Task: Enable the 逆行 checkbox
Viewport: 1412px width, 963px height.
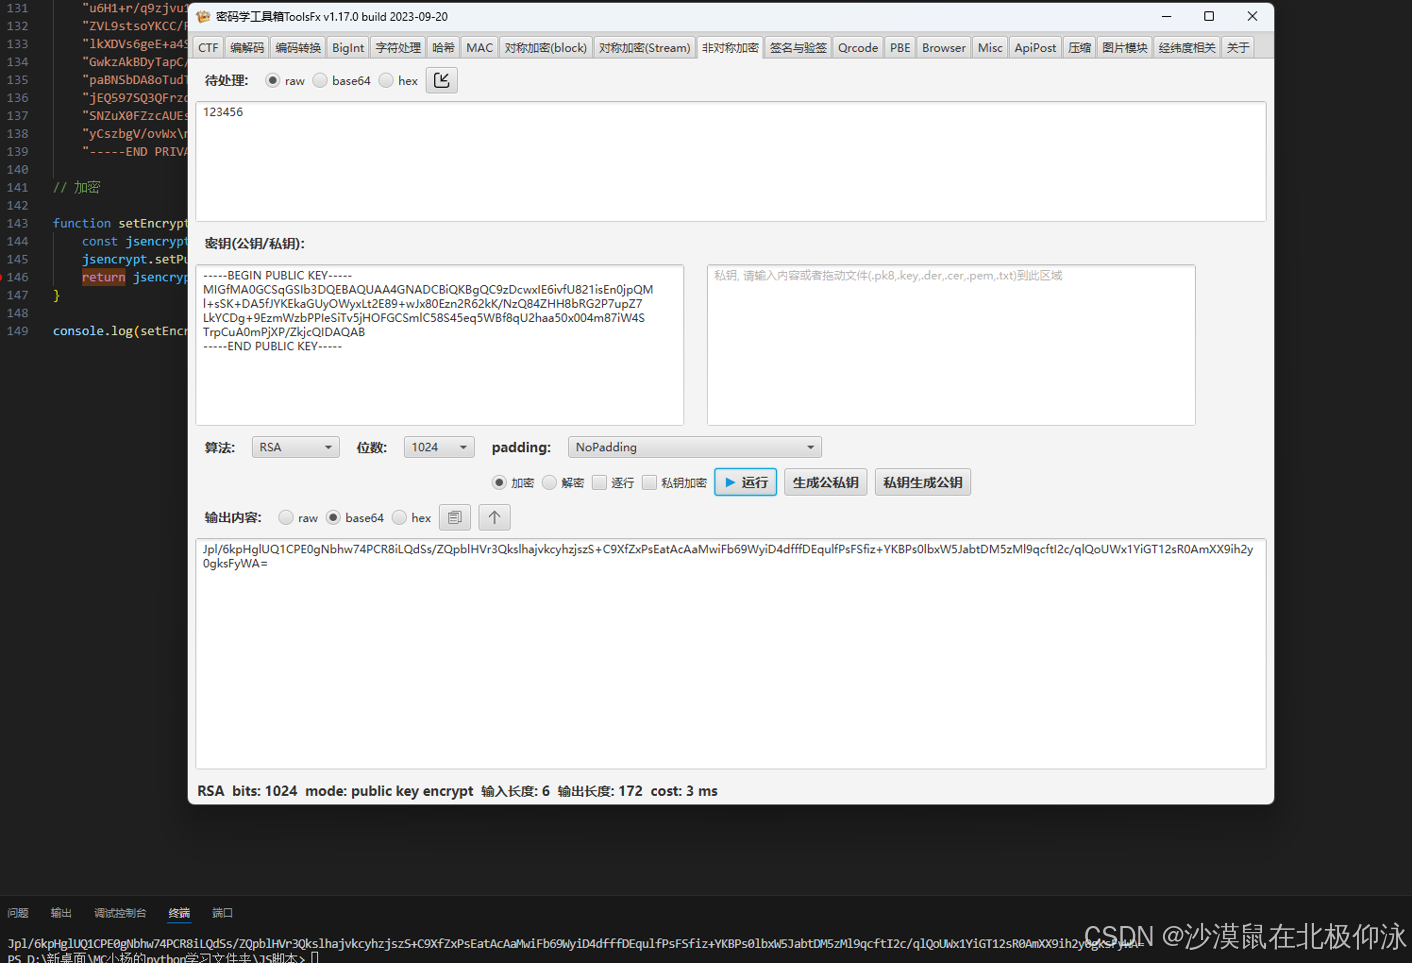Action: (599, 482)
